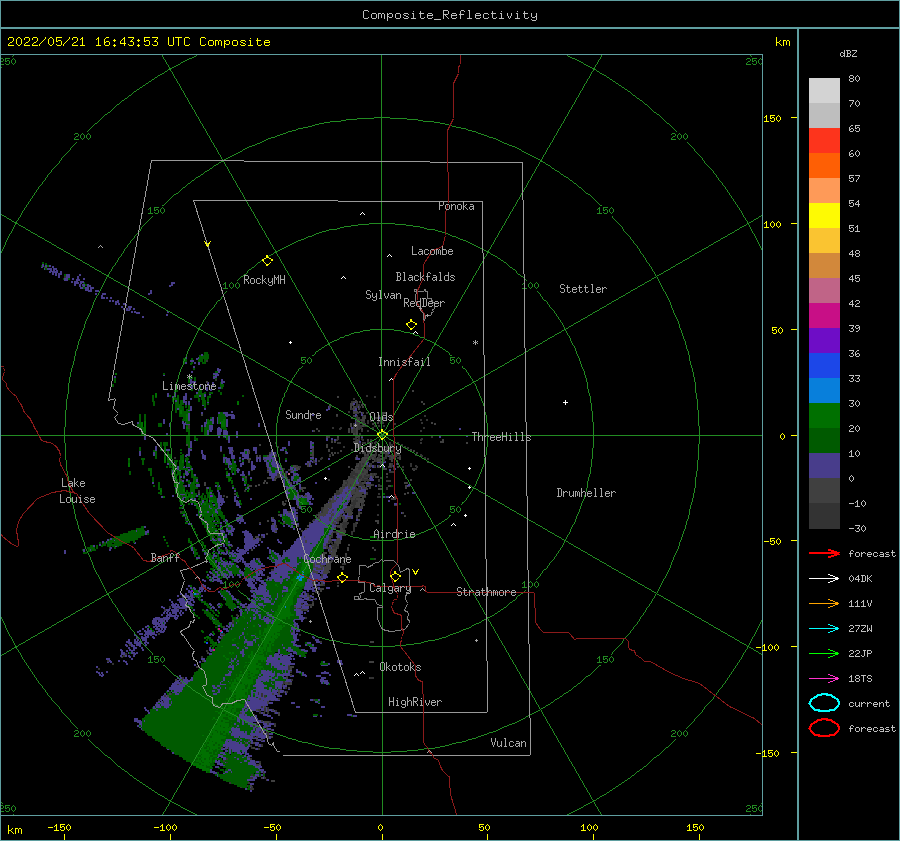
Task: Click the Calgary city label
Action: [390, 588]
